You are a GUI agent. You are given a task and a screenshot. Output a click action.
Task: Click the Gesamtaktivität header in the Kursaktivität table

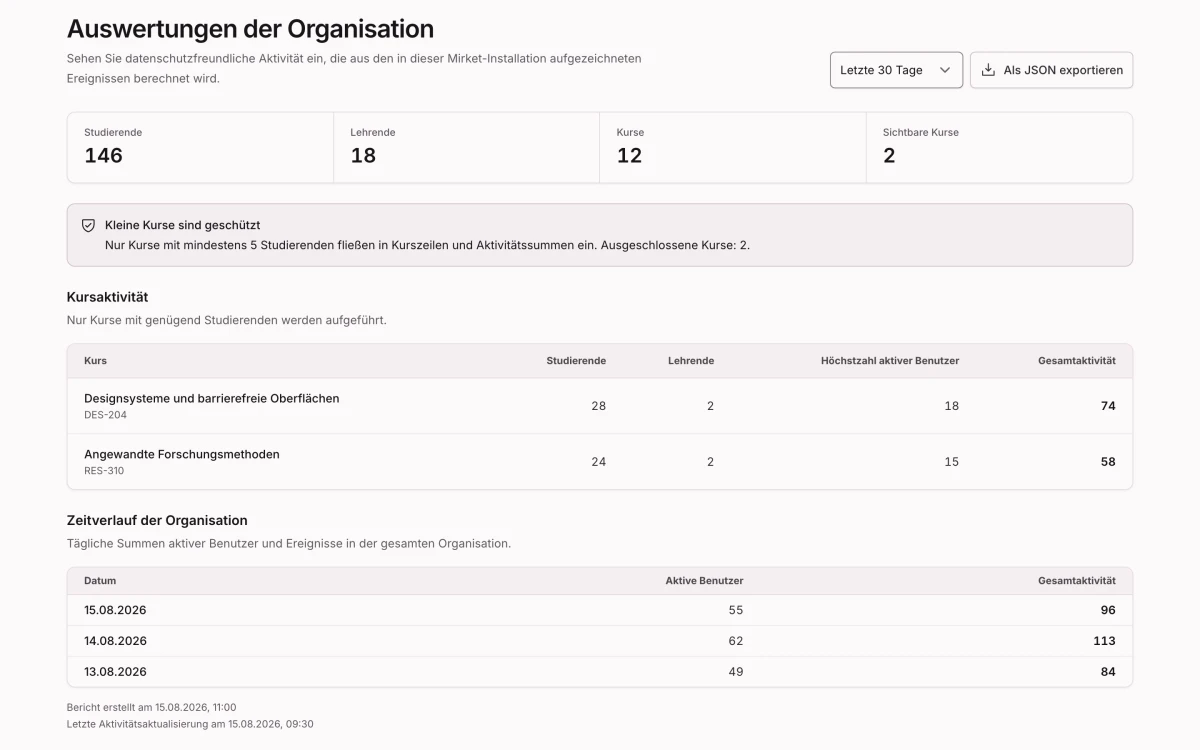[1077, 361]
